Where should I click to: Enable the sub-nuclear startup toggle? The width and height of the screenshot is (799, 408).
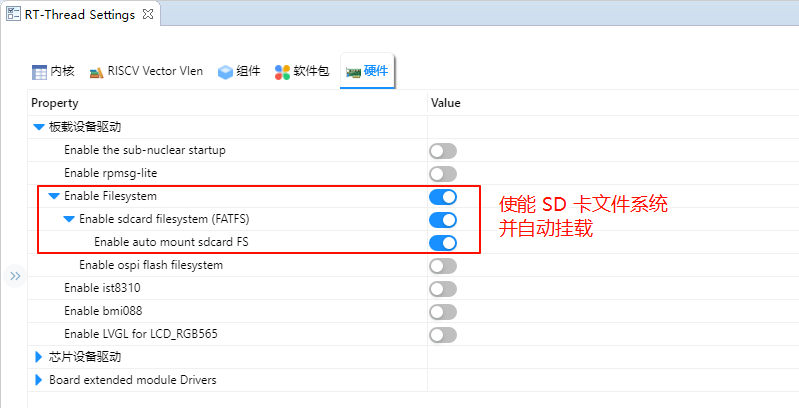pos(443,151)
